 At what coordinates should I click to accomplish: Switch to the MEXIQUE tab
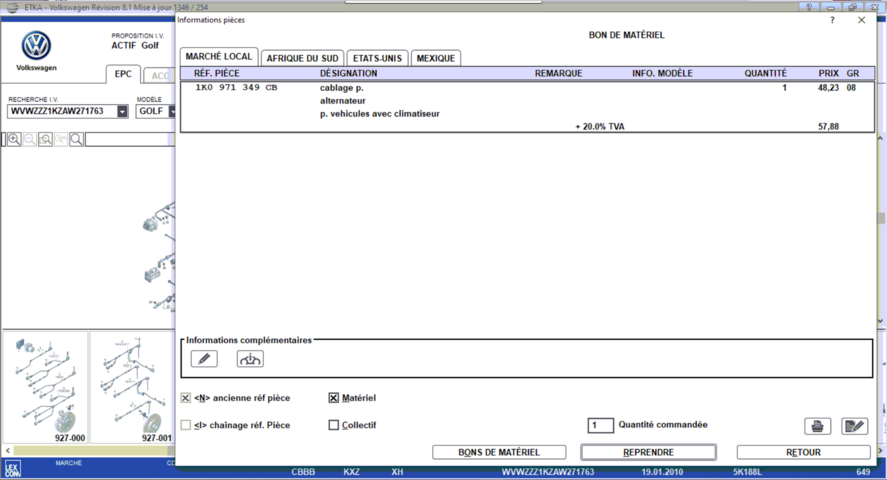[x=436, y=58]
